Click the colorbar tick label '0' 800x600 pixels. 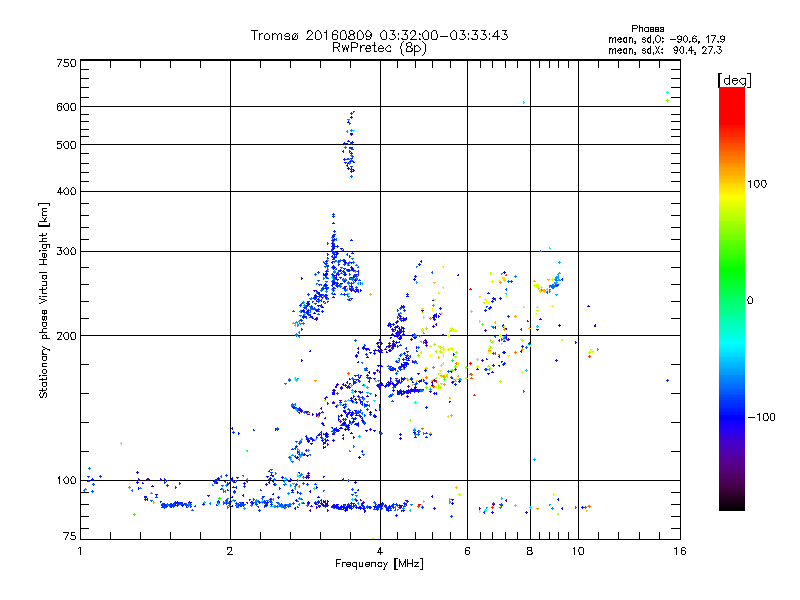pos(750,301)
